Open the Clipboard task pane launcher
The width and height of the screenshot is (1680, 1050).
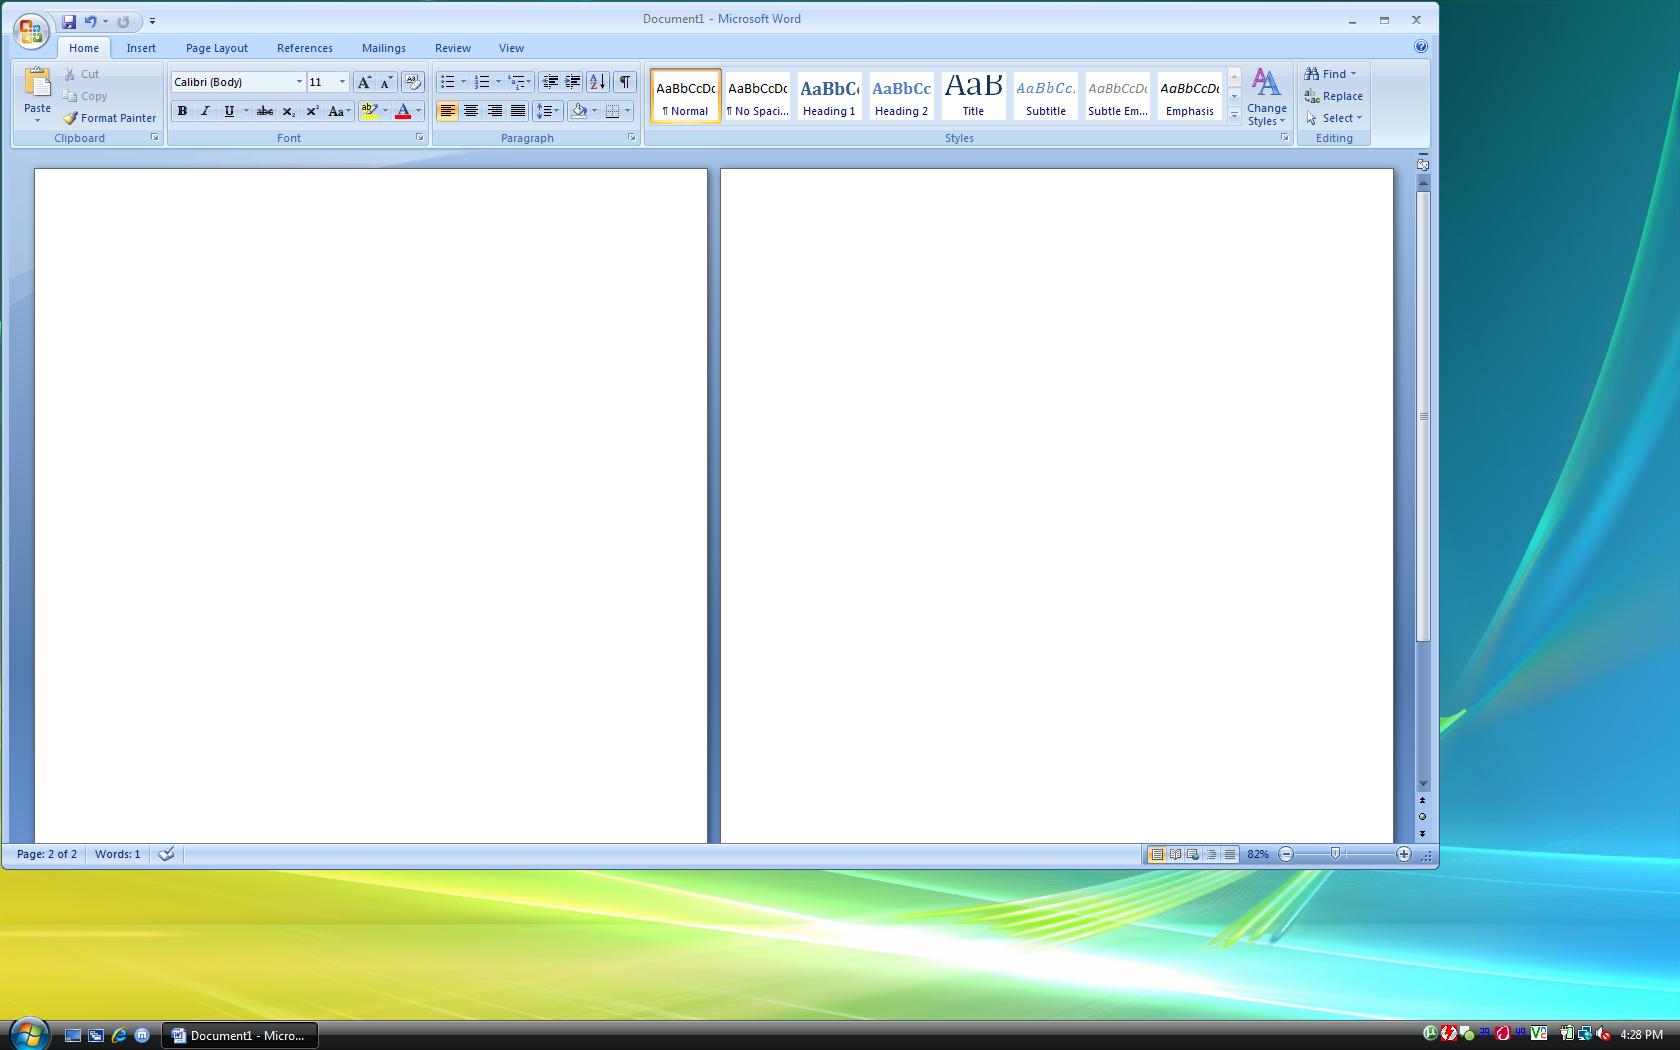tap(155, 138)
